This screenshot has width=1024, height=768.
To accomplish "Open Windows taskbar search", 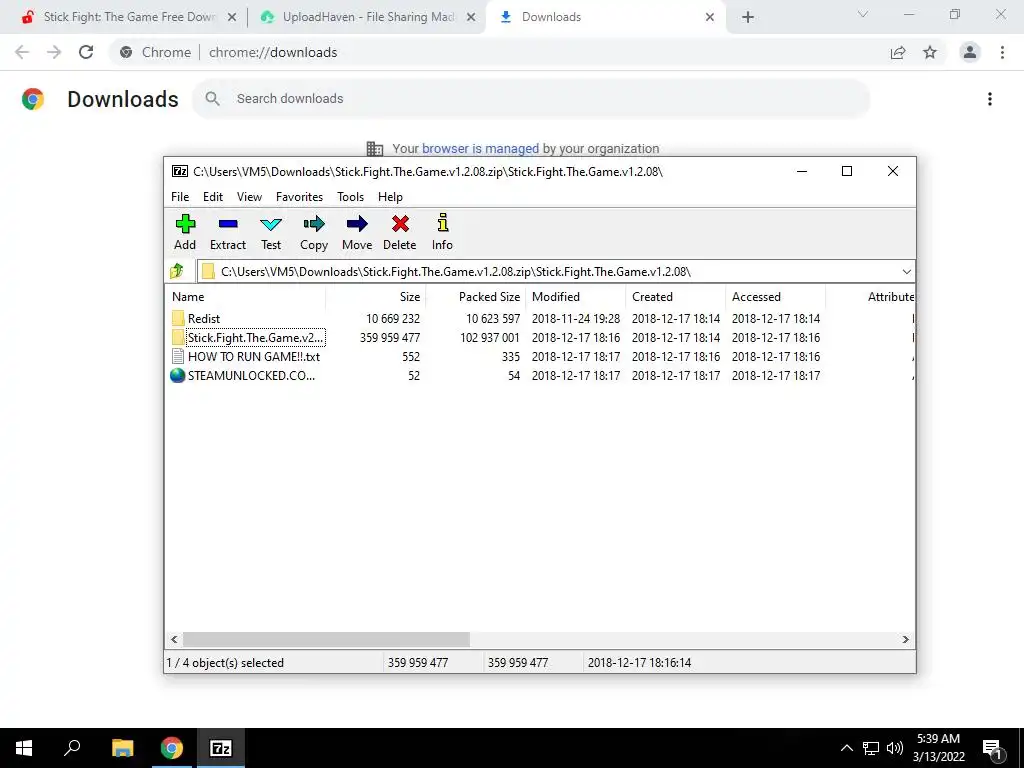I will [72, 748].
